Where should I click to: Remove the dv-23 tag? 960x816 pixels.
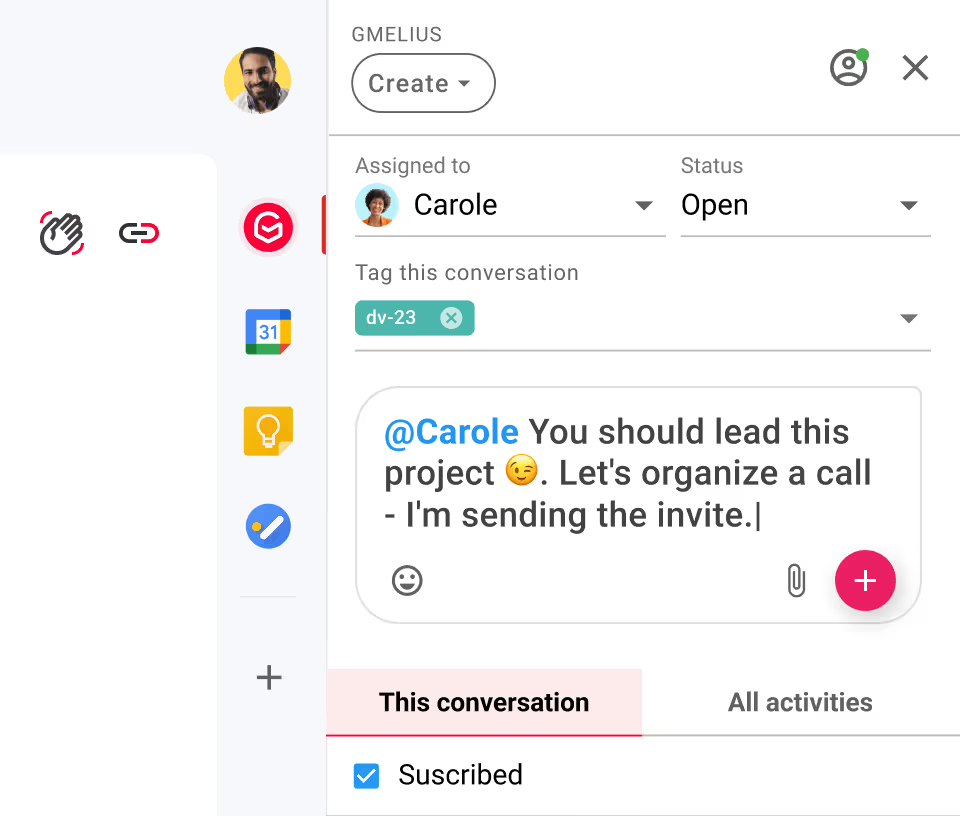tap(451, 318)
